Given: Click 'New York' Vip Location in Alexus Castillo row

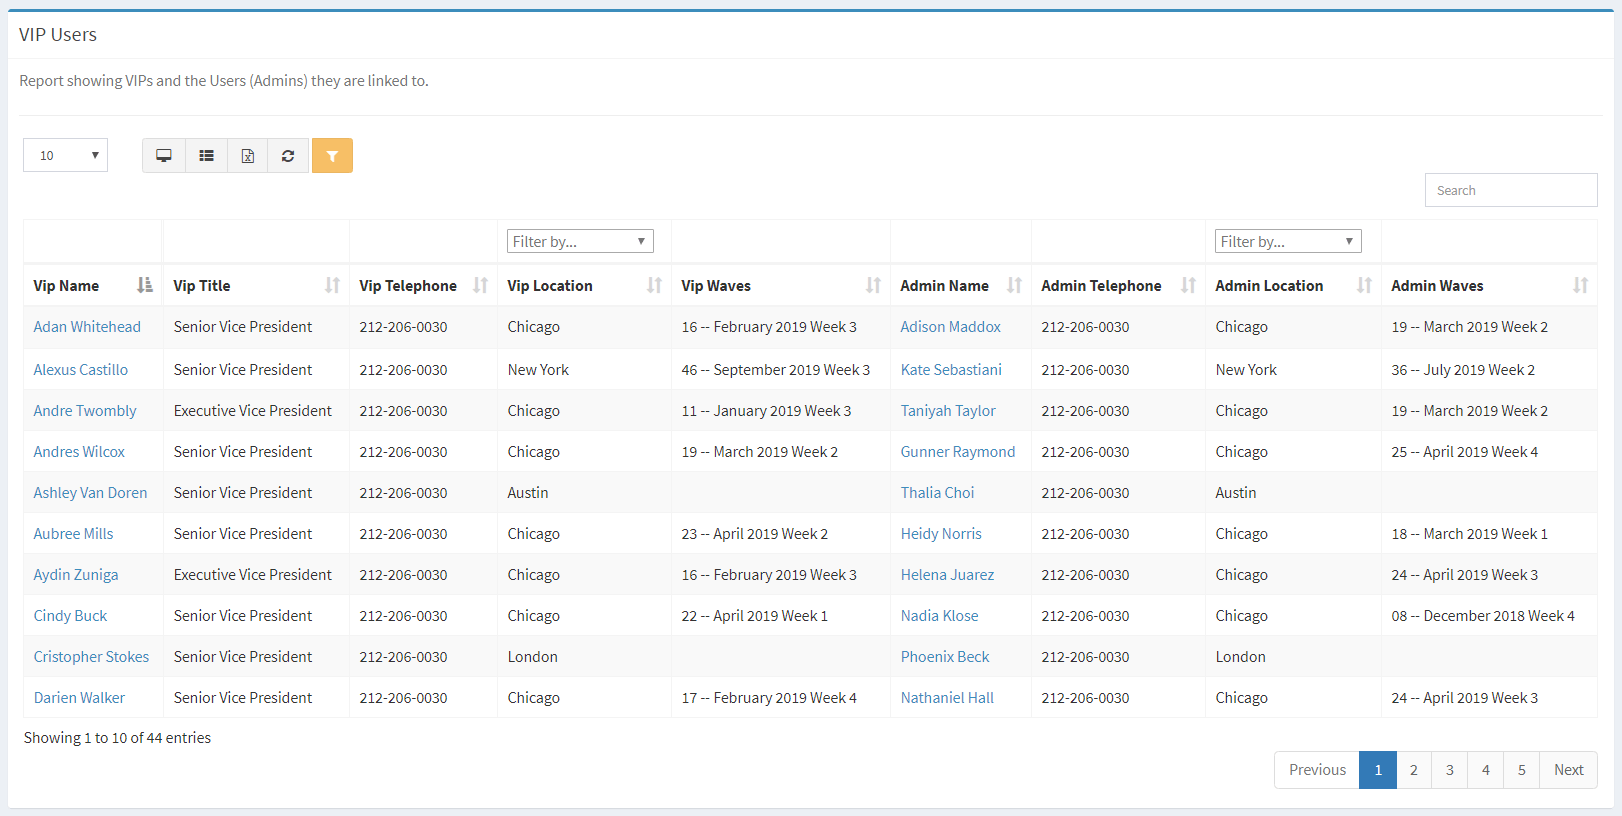Looking at the screenshot, I should click(x=538, y=370).
